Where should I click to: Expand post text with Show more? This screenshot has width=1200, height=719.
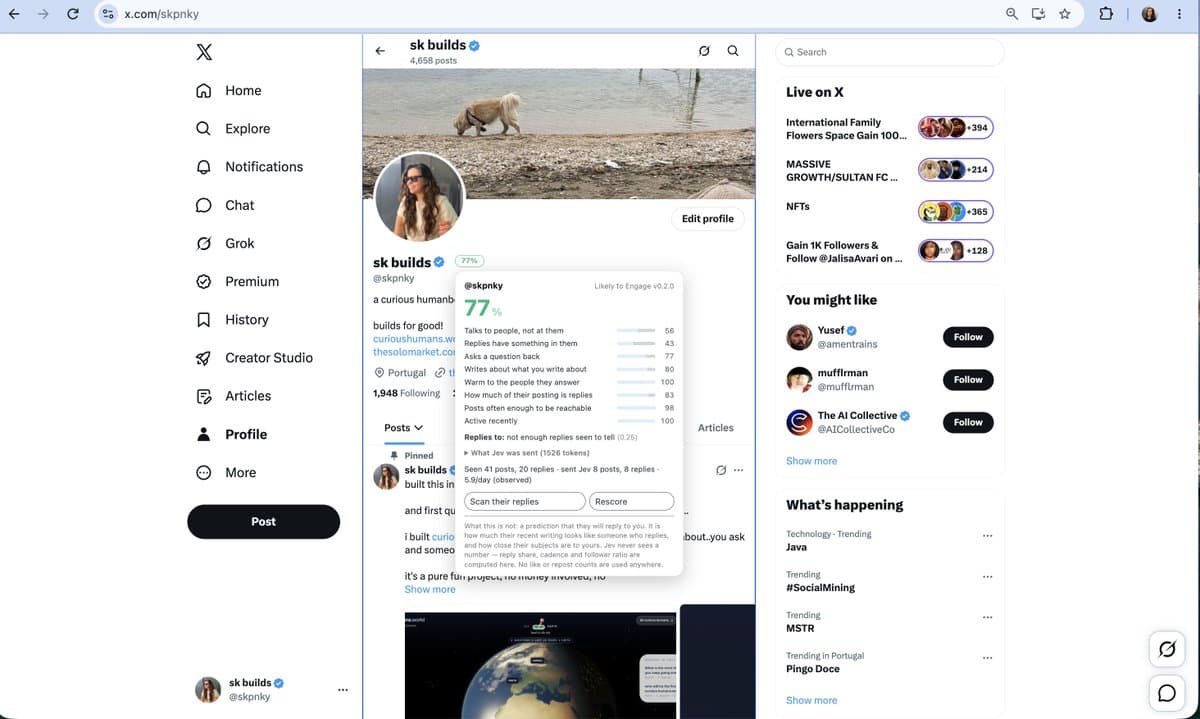pyautogui.click(x=430, y=590)
